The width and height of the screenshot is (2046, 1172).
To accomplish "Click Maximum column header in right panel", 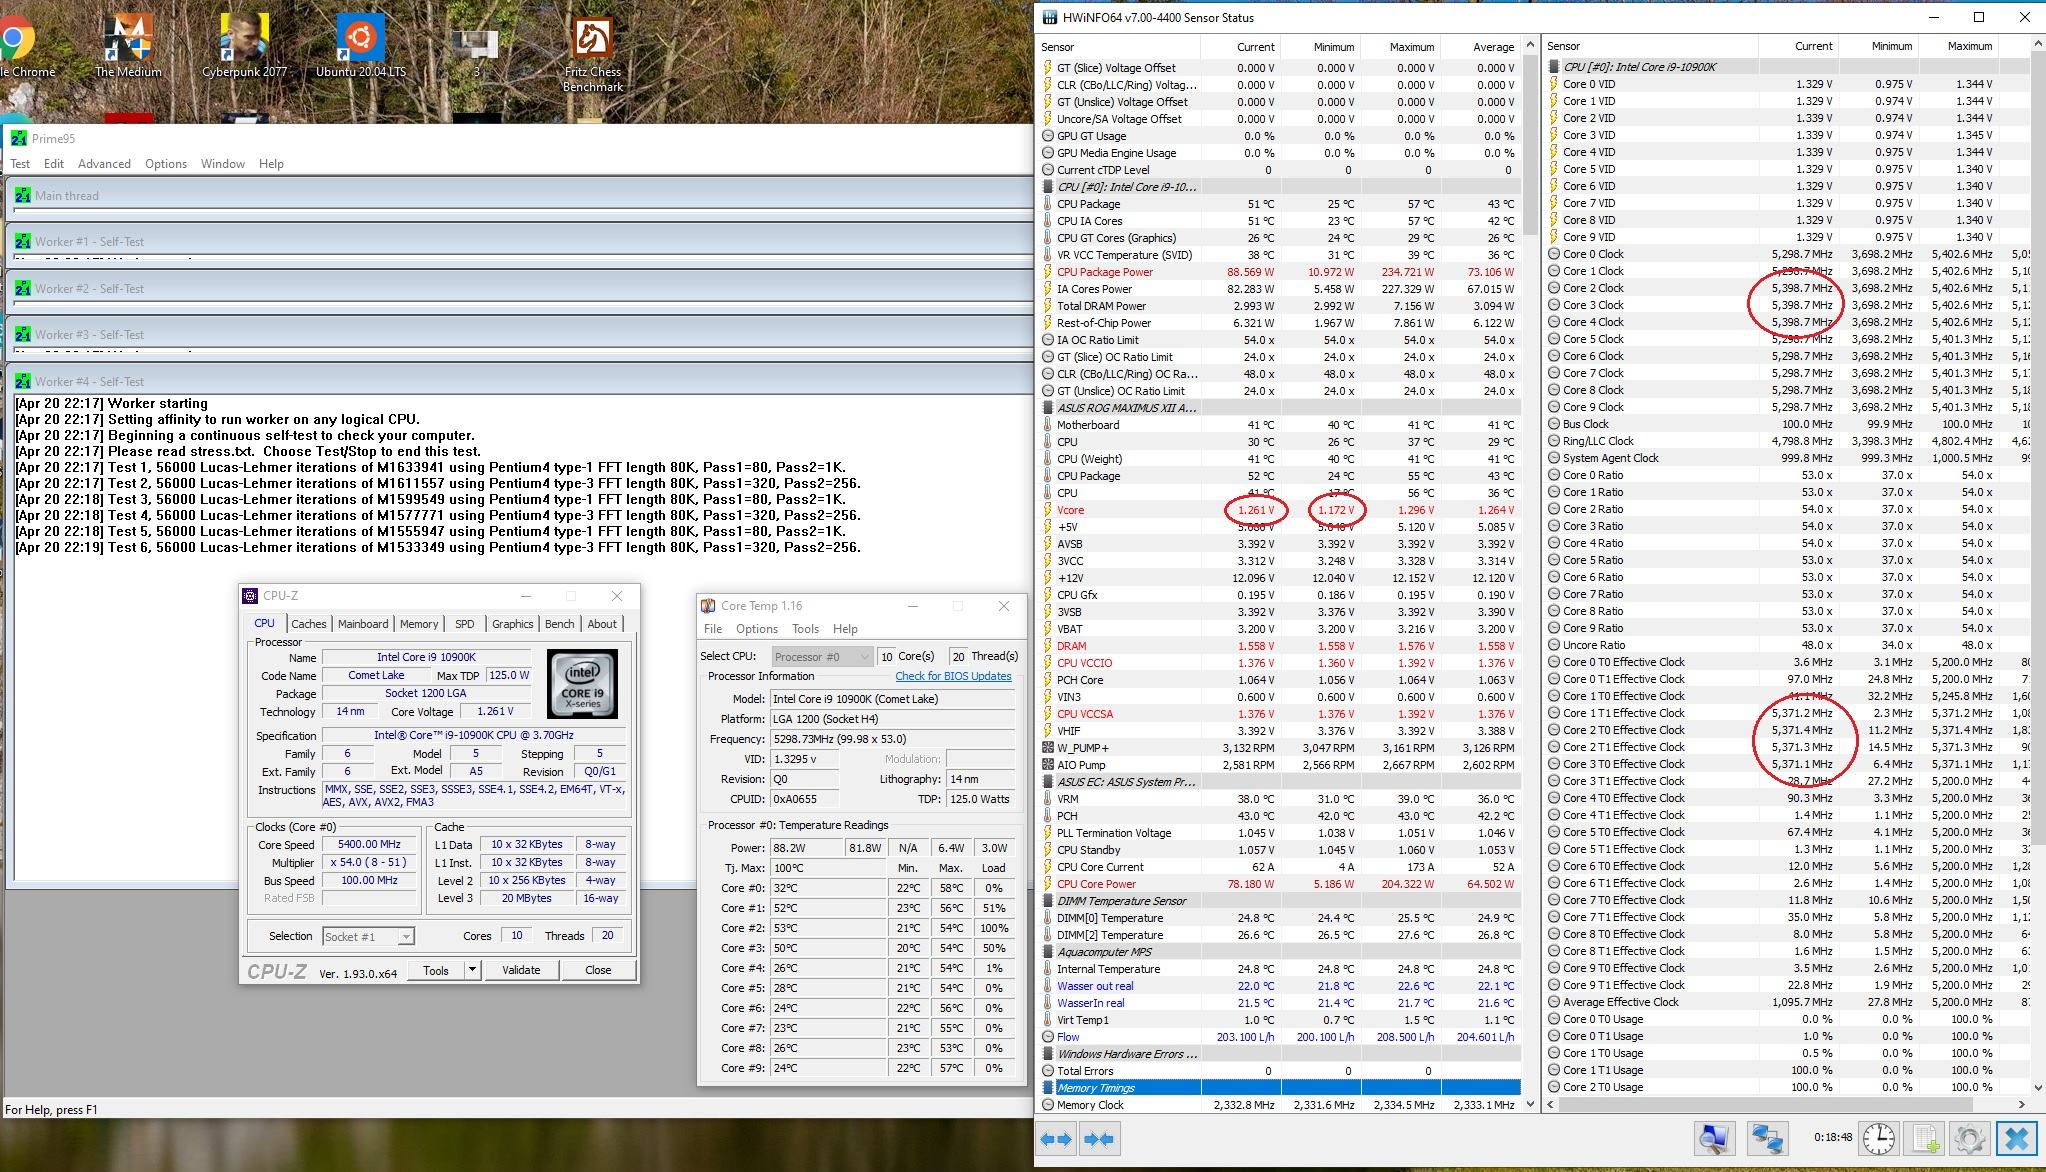I will coord(1957,46).
